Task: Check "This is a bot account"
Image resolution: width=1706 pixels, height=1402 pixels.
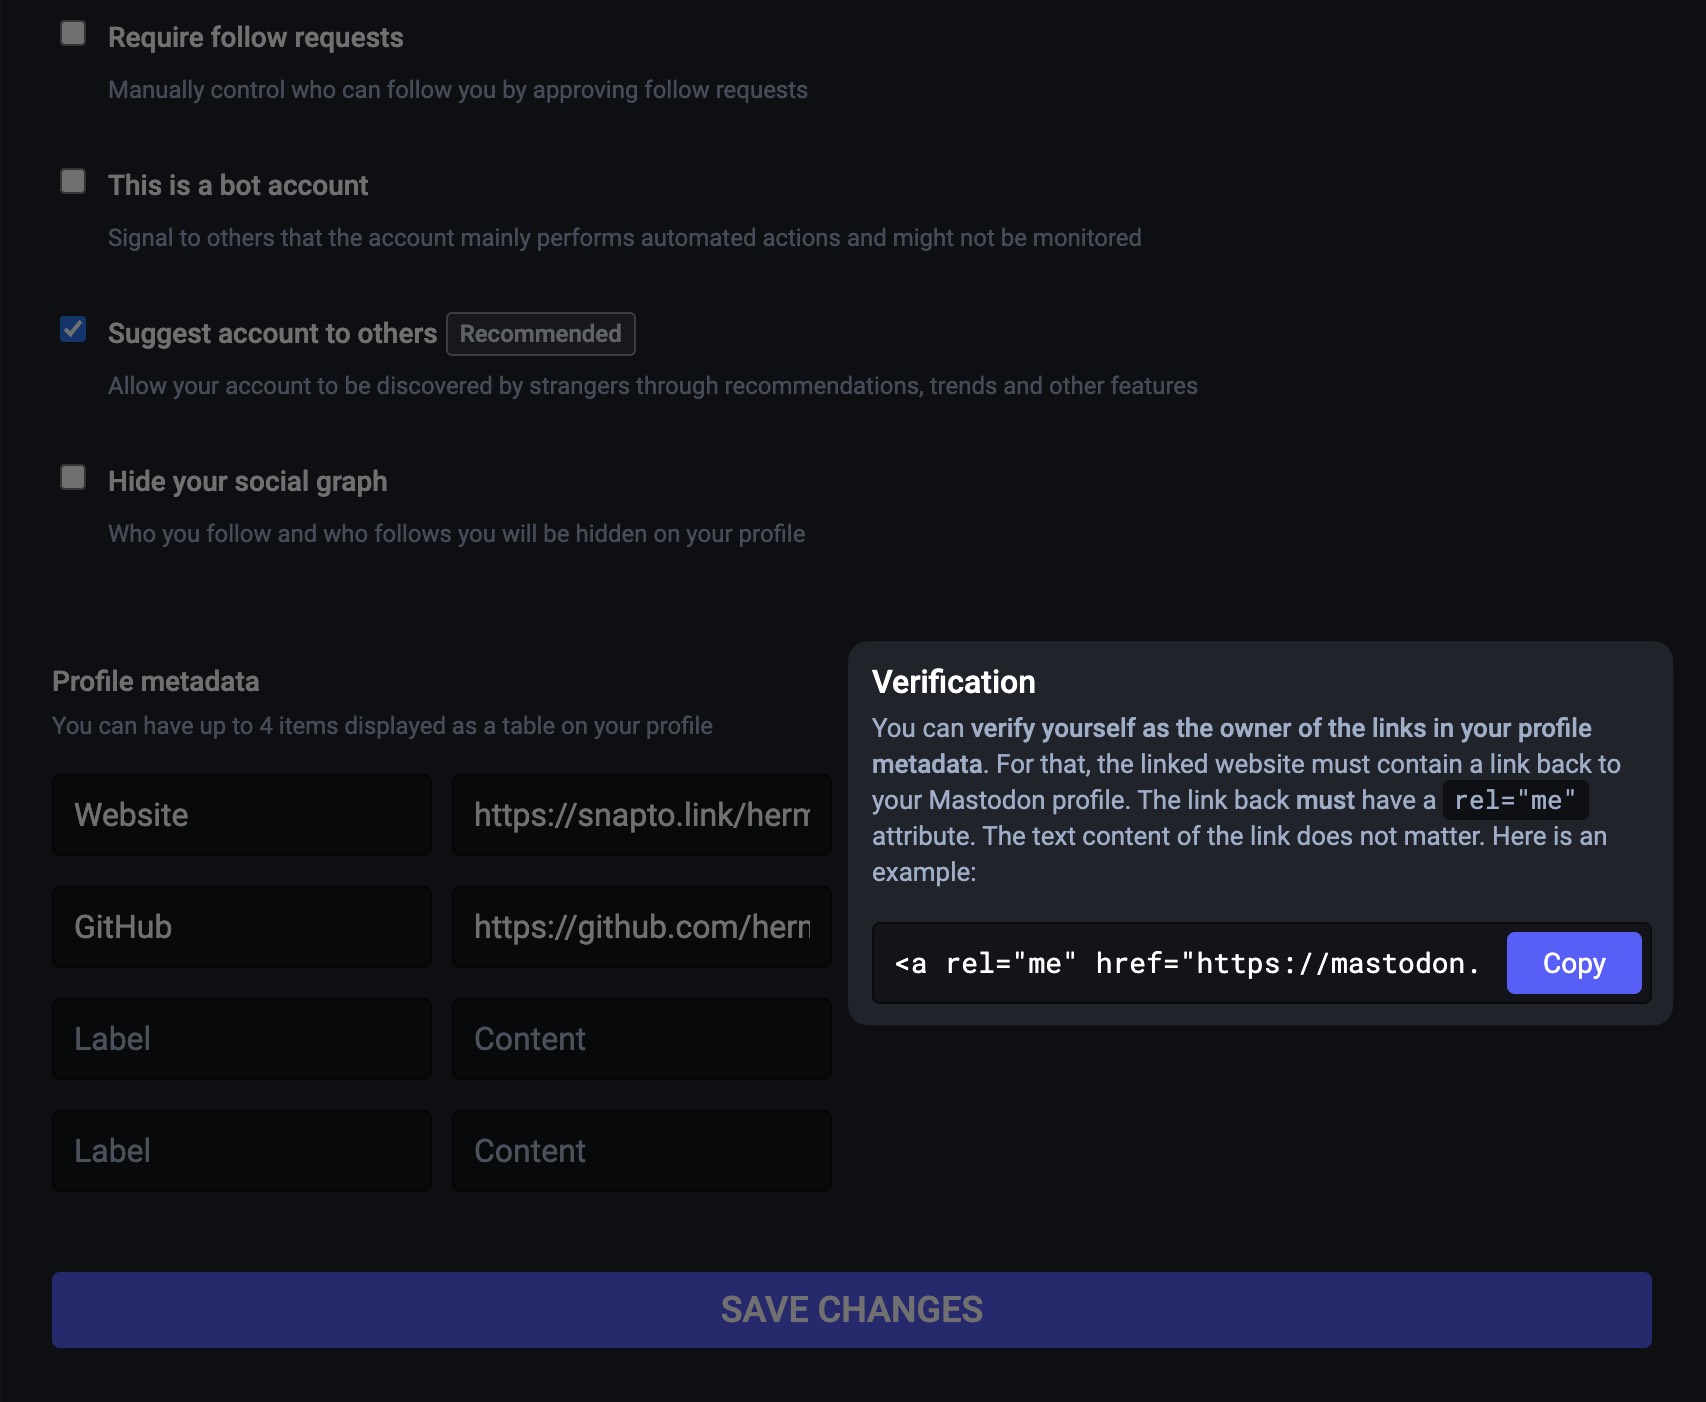Action: click(72, 182)
